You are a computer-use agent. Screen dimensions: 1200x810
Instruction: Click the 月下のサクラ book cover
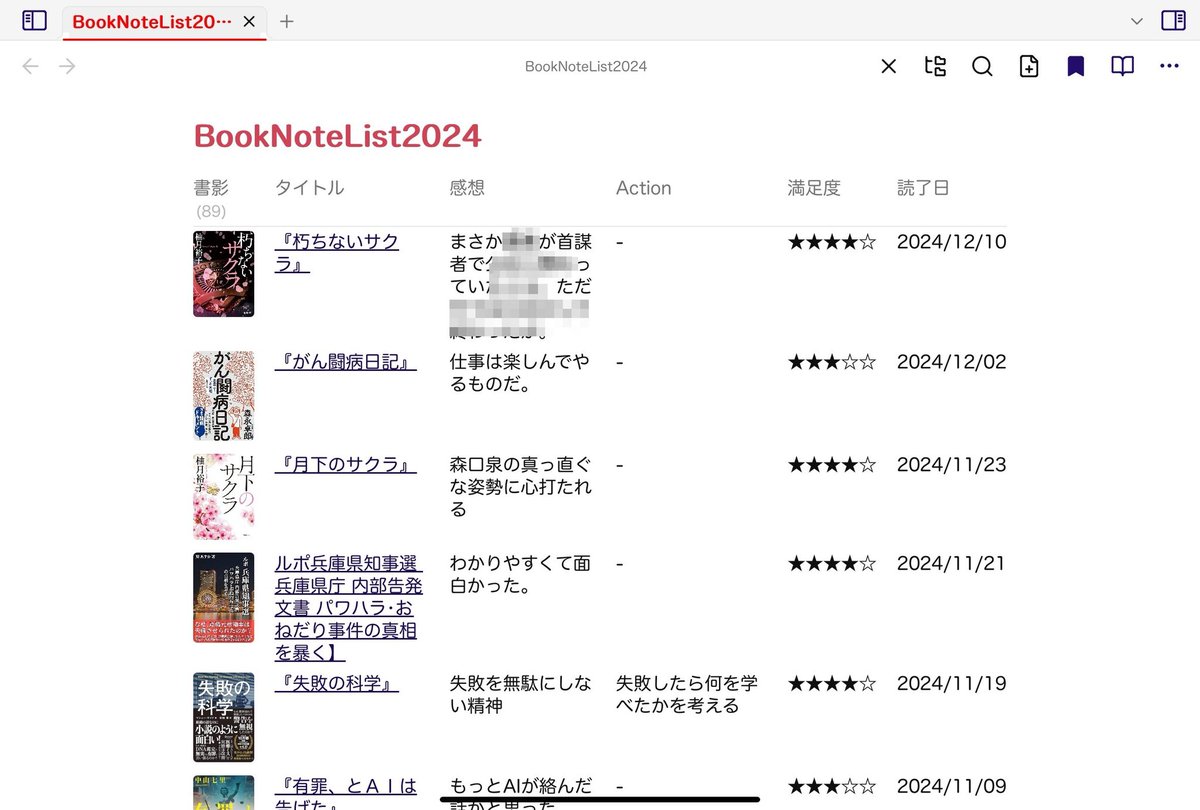[223, 497]
